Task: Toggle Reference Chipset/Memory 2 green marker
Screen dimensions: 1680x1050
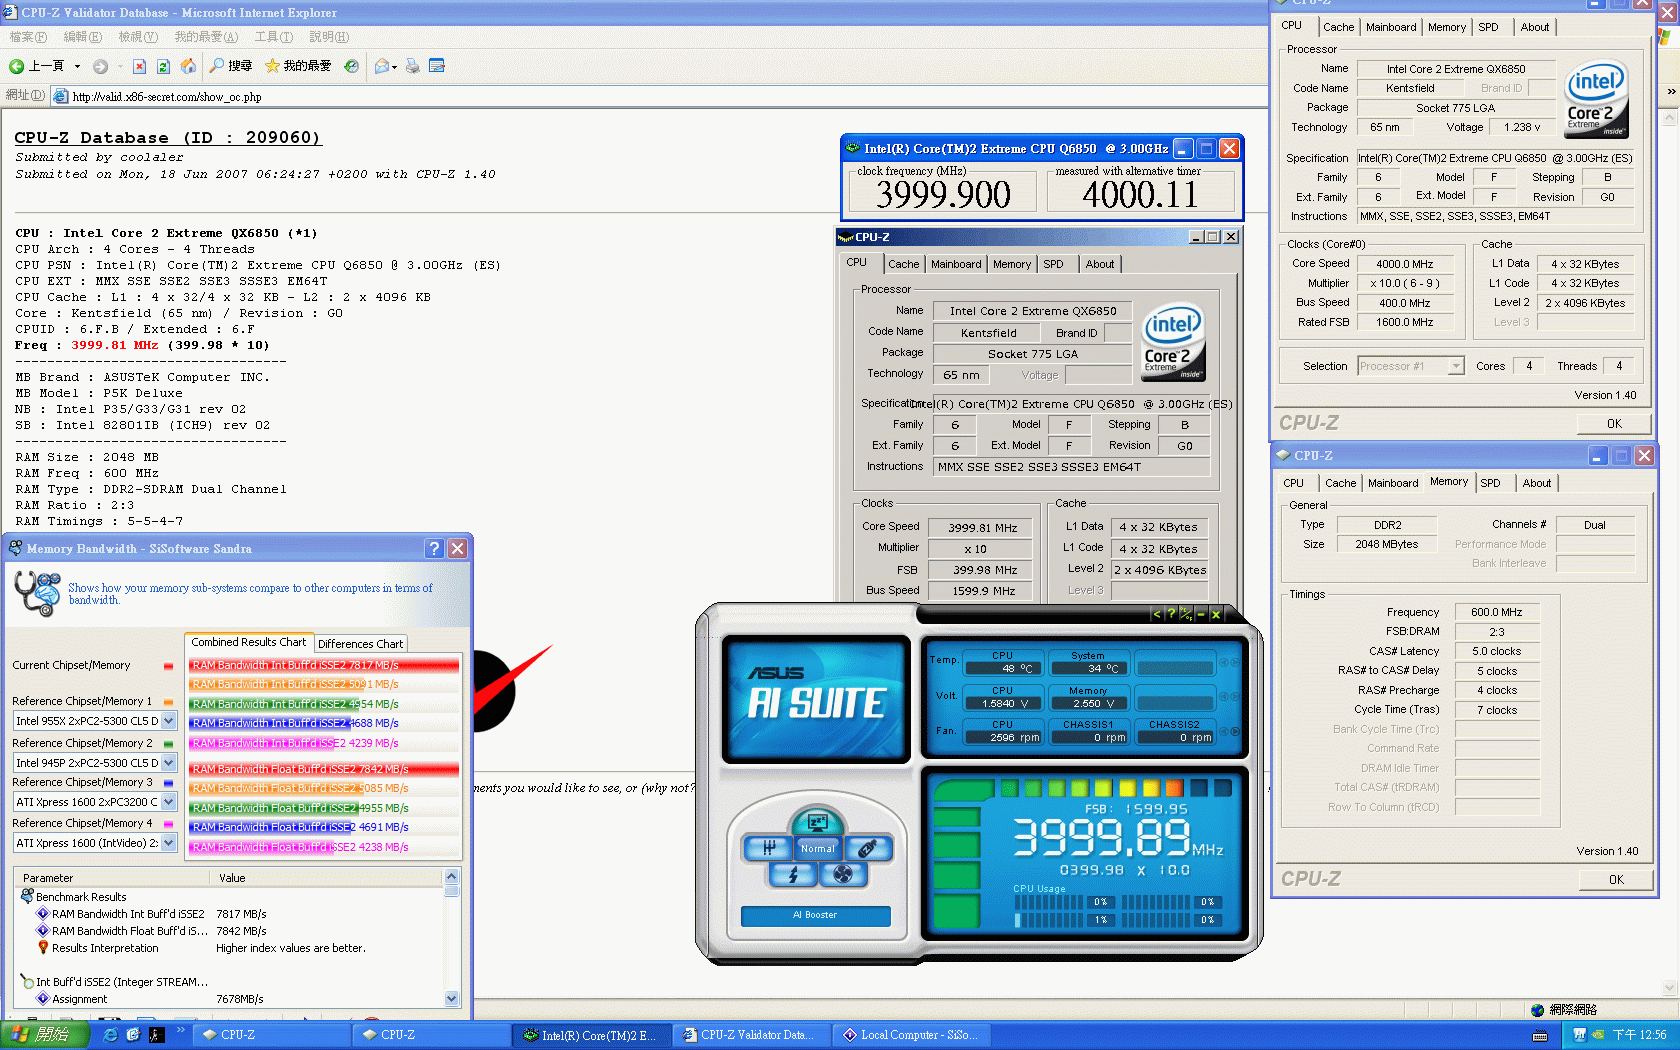Action: [x=168, y=744]
